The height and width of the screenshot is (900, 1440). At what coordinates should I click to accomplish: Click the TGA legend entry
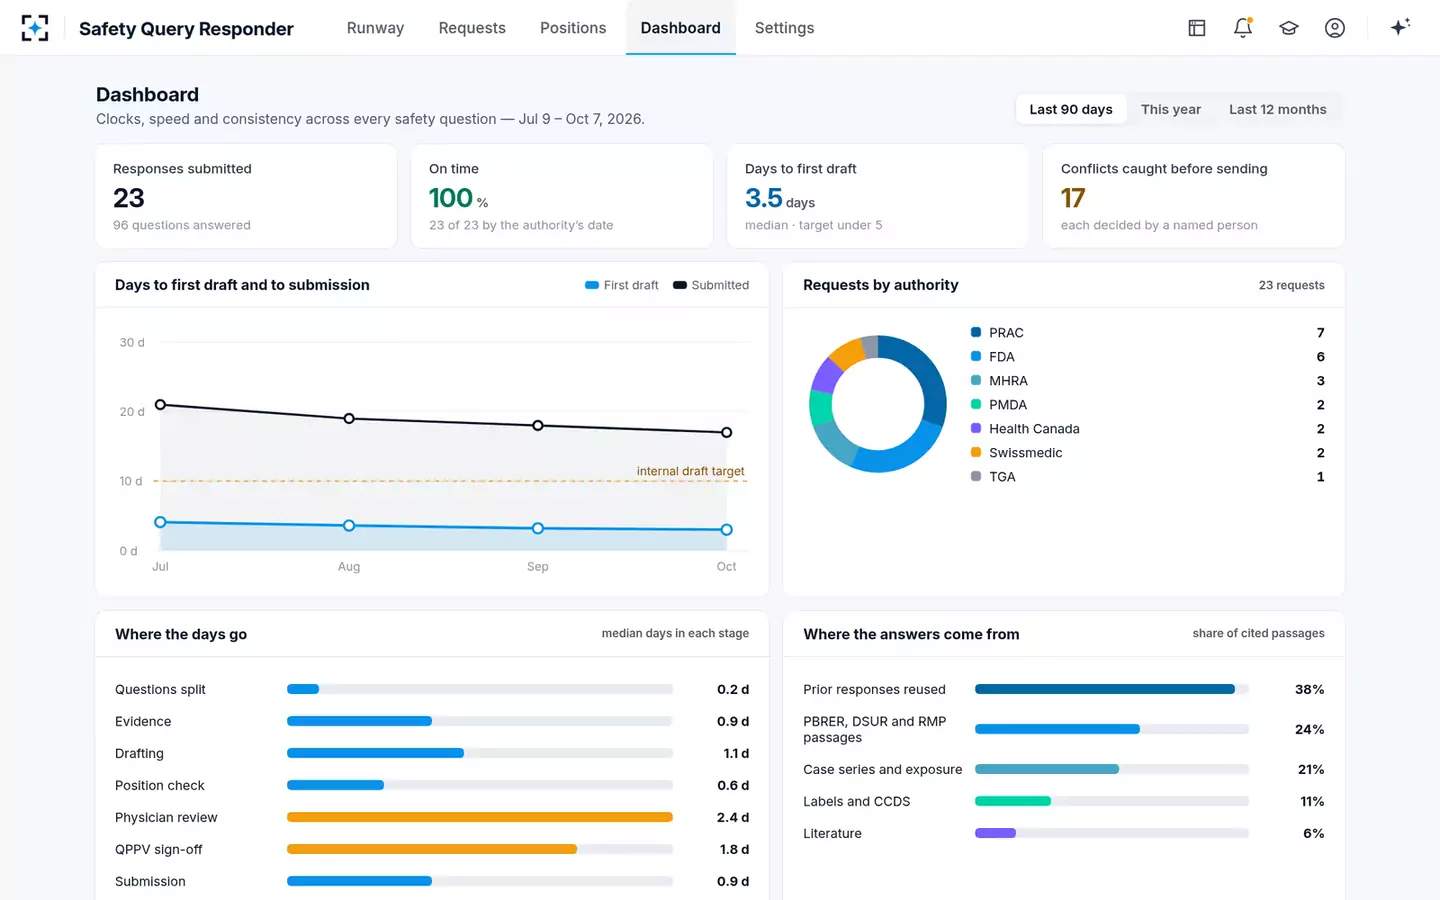point(1148,477)
